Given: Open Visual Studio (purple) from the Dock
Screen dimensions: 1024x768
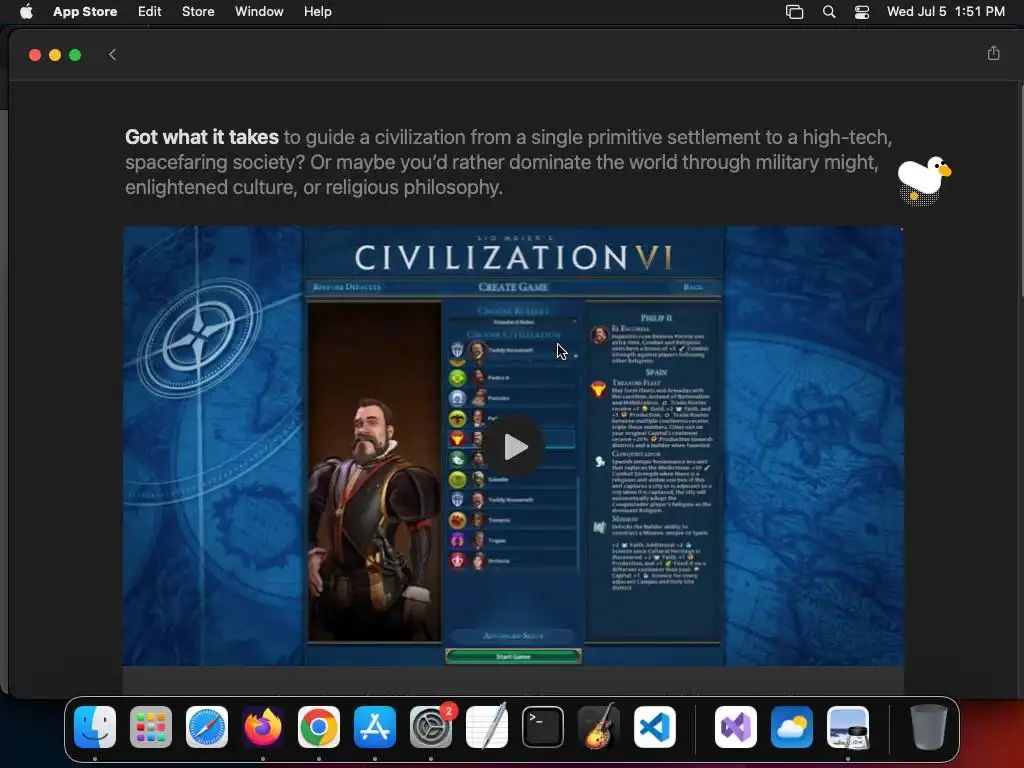Looking at the screenshot, I should coord(736,727).
